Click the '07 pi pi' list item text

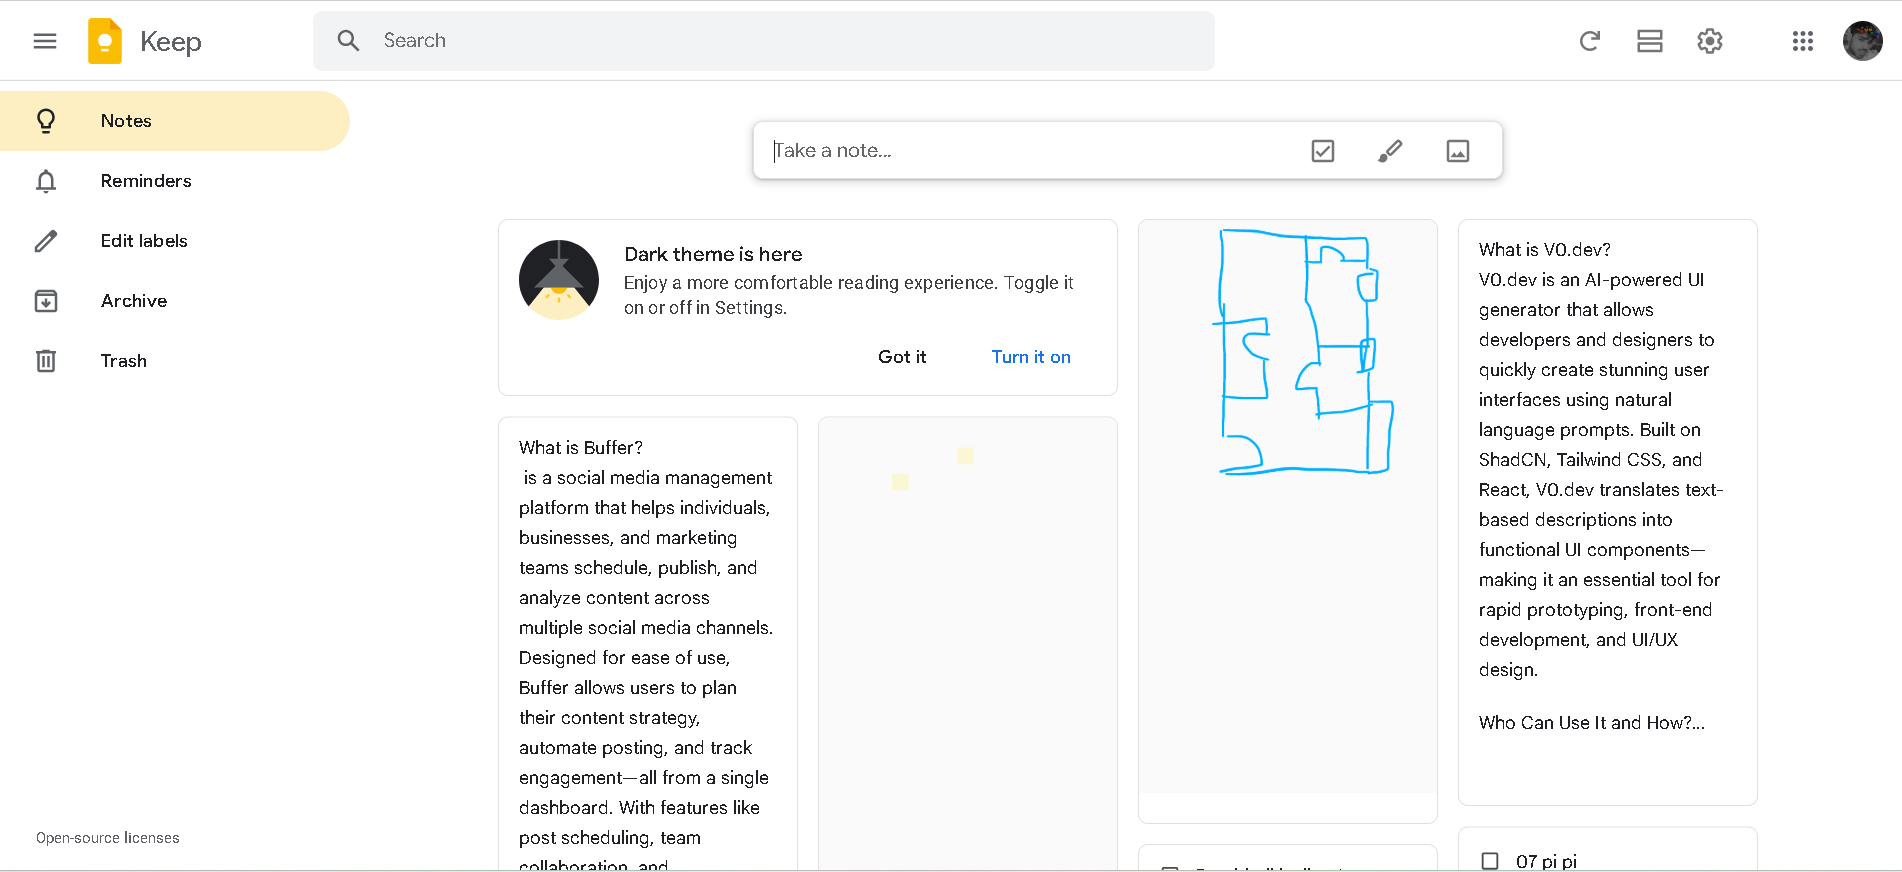coord(1546,861)
